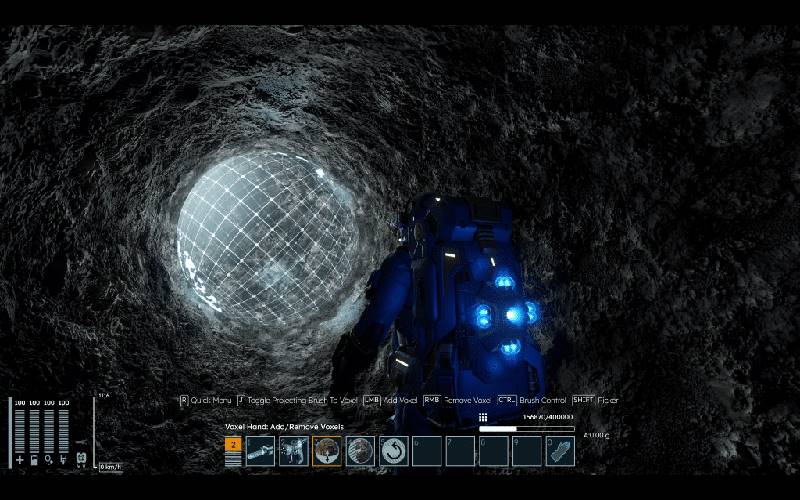The height and width of the screenshot is (500, 800).
Task: Click the empty hotbar slot six
Action: point(427,451)
